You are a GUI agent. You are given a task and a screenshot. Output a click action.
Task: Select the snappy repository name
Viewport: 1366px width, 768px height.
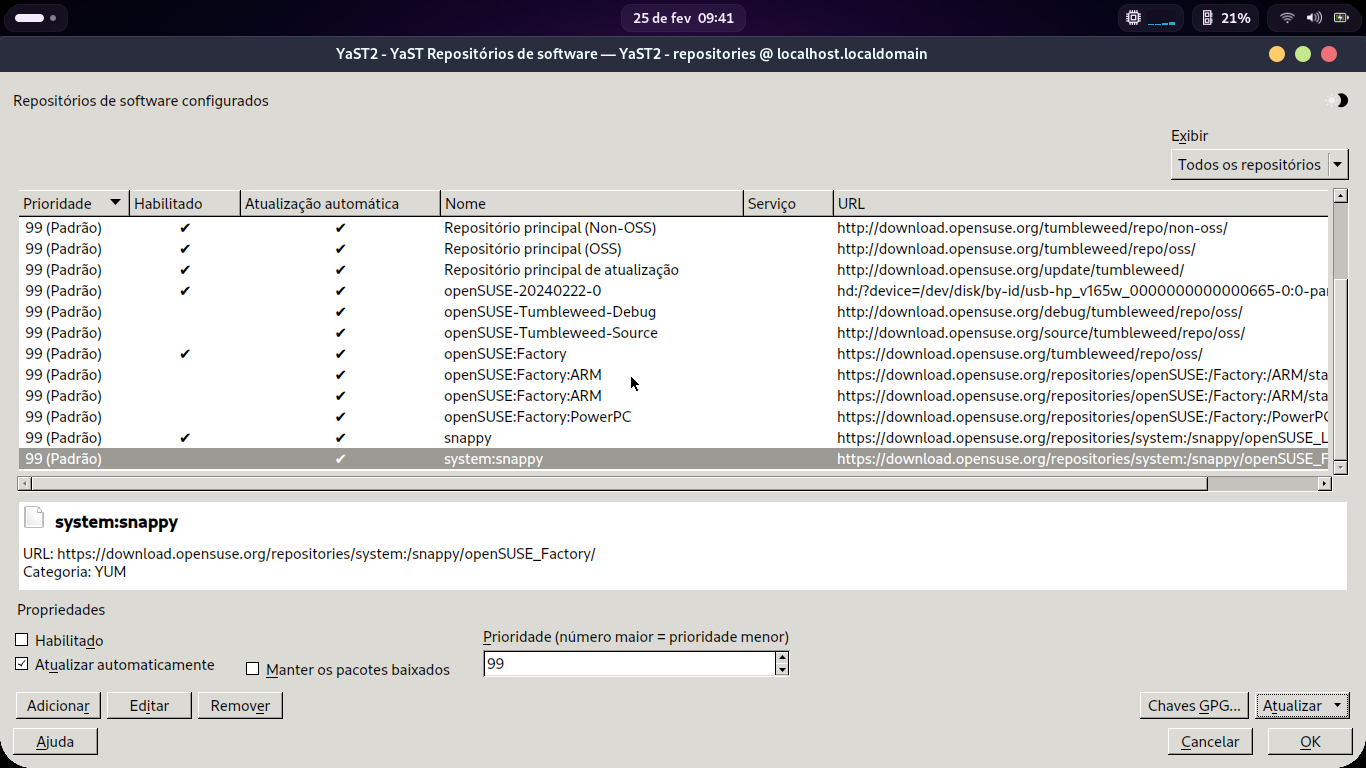[468, 438]
